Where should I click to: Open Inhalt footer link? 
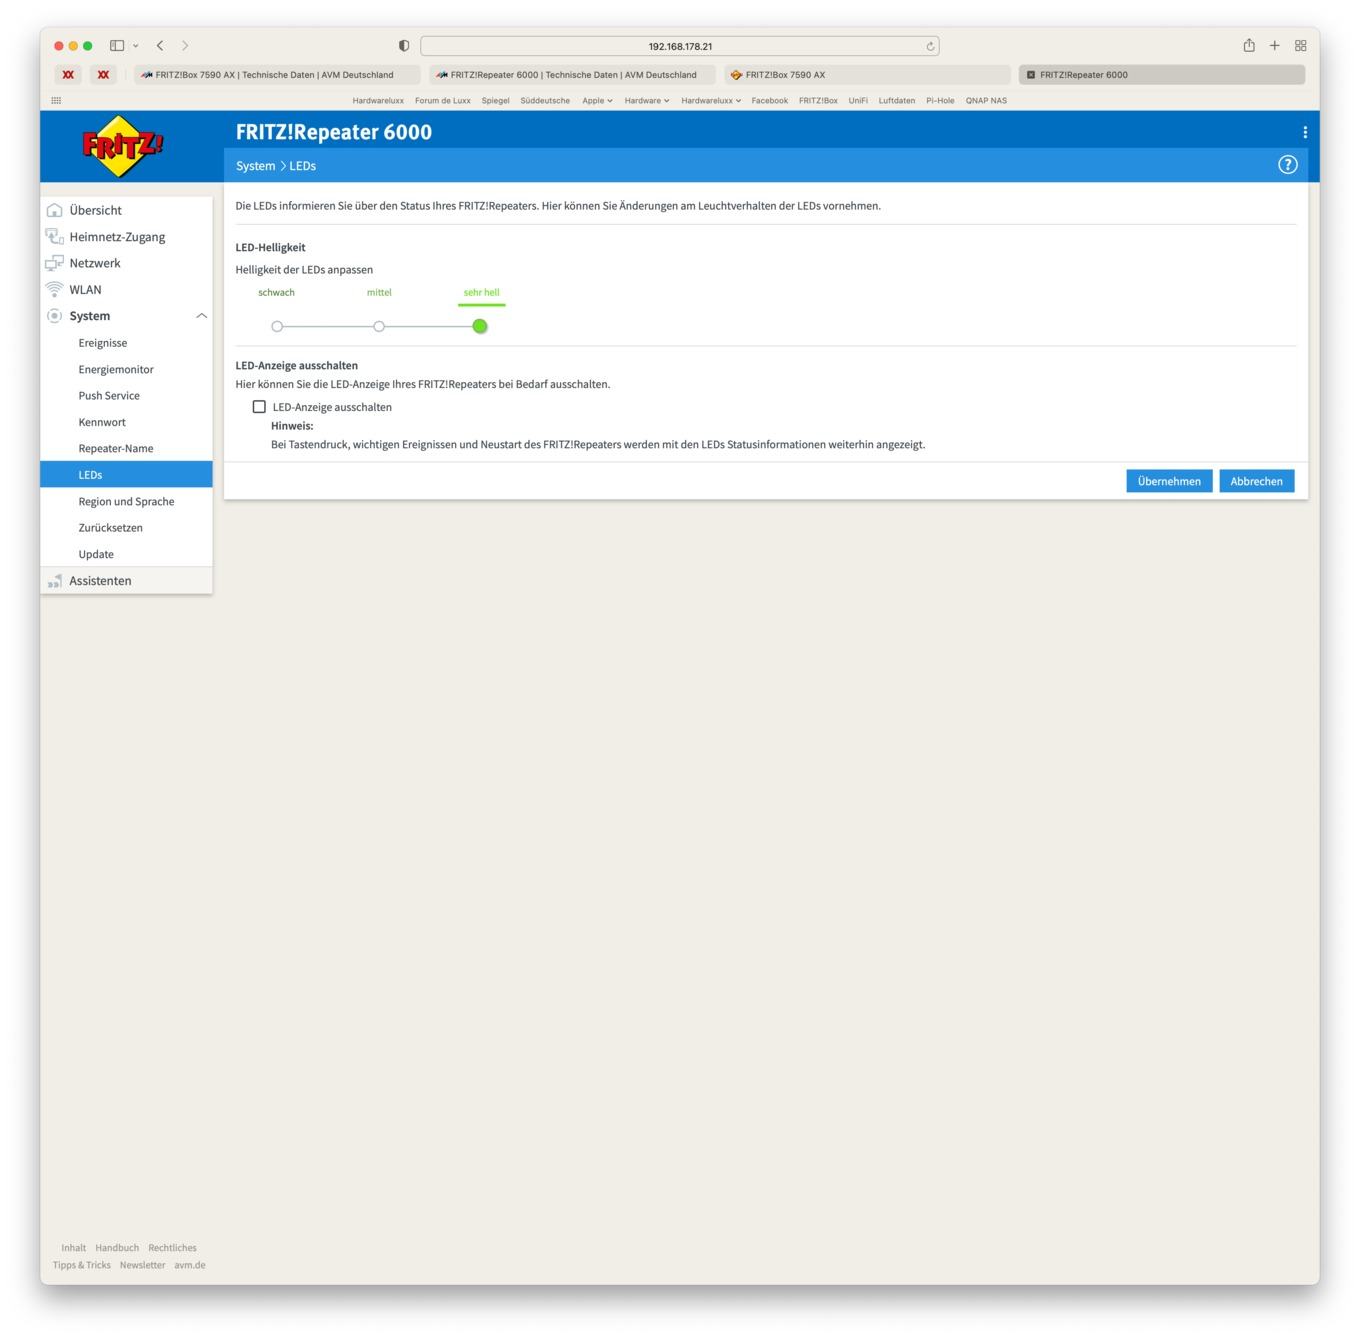[73, 1248]
